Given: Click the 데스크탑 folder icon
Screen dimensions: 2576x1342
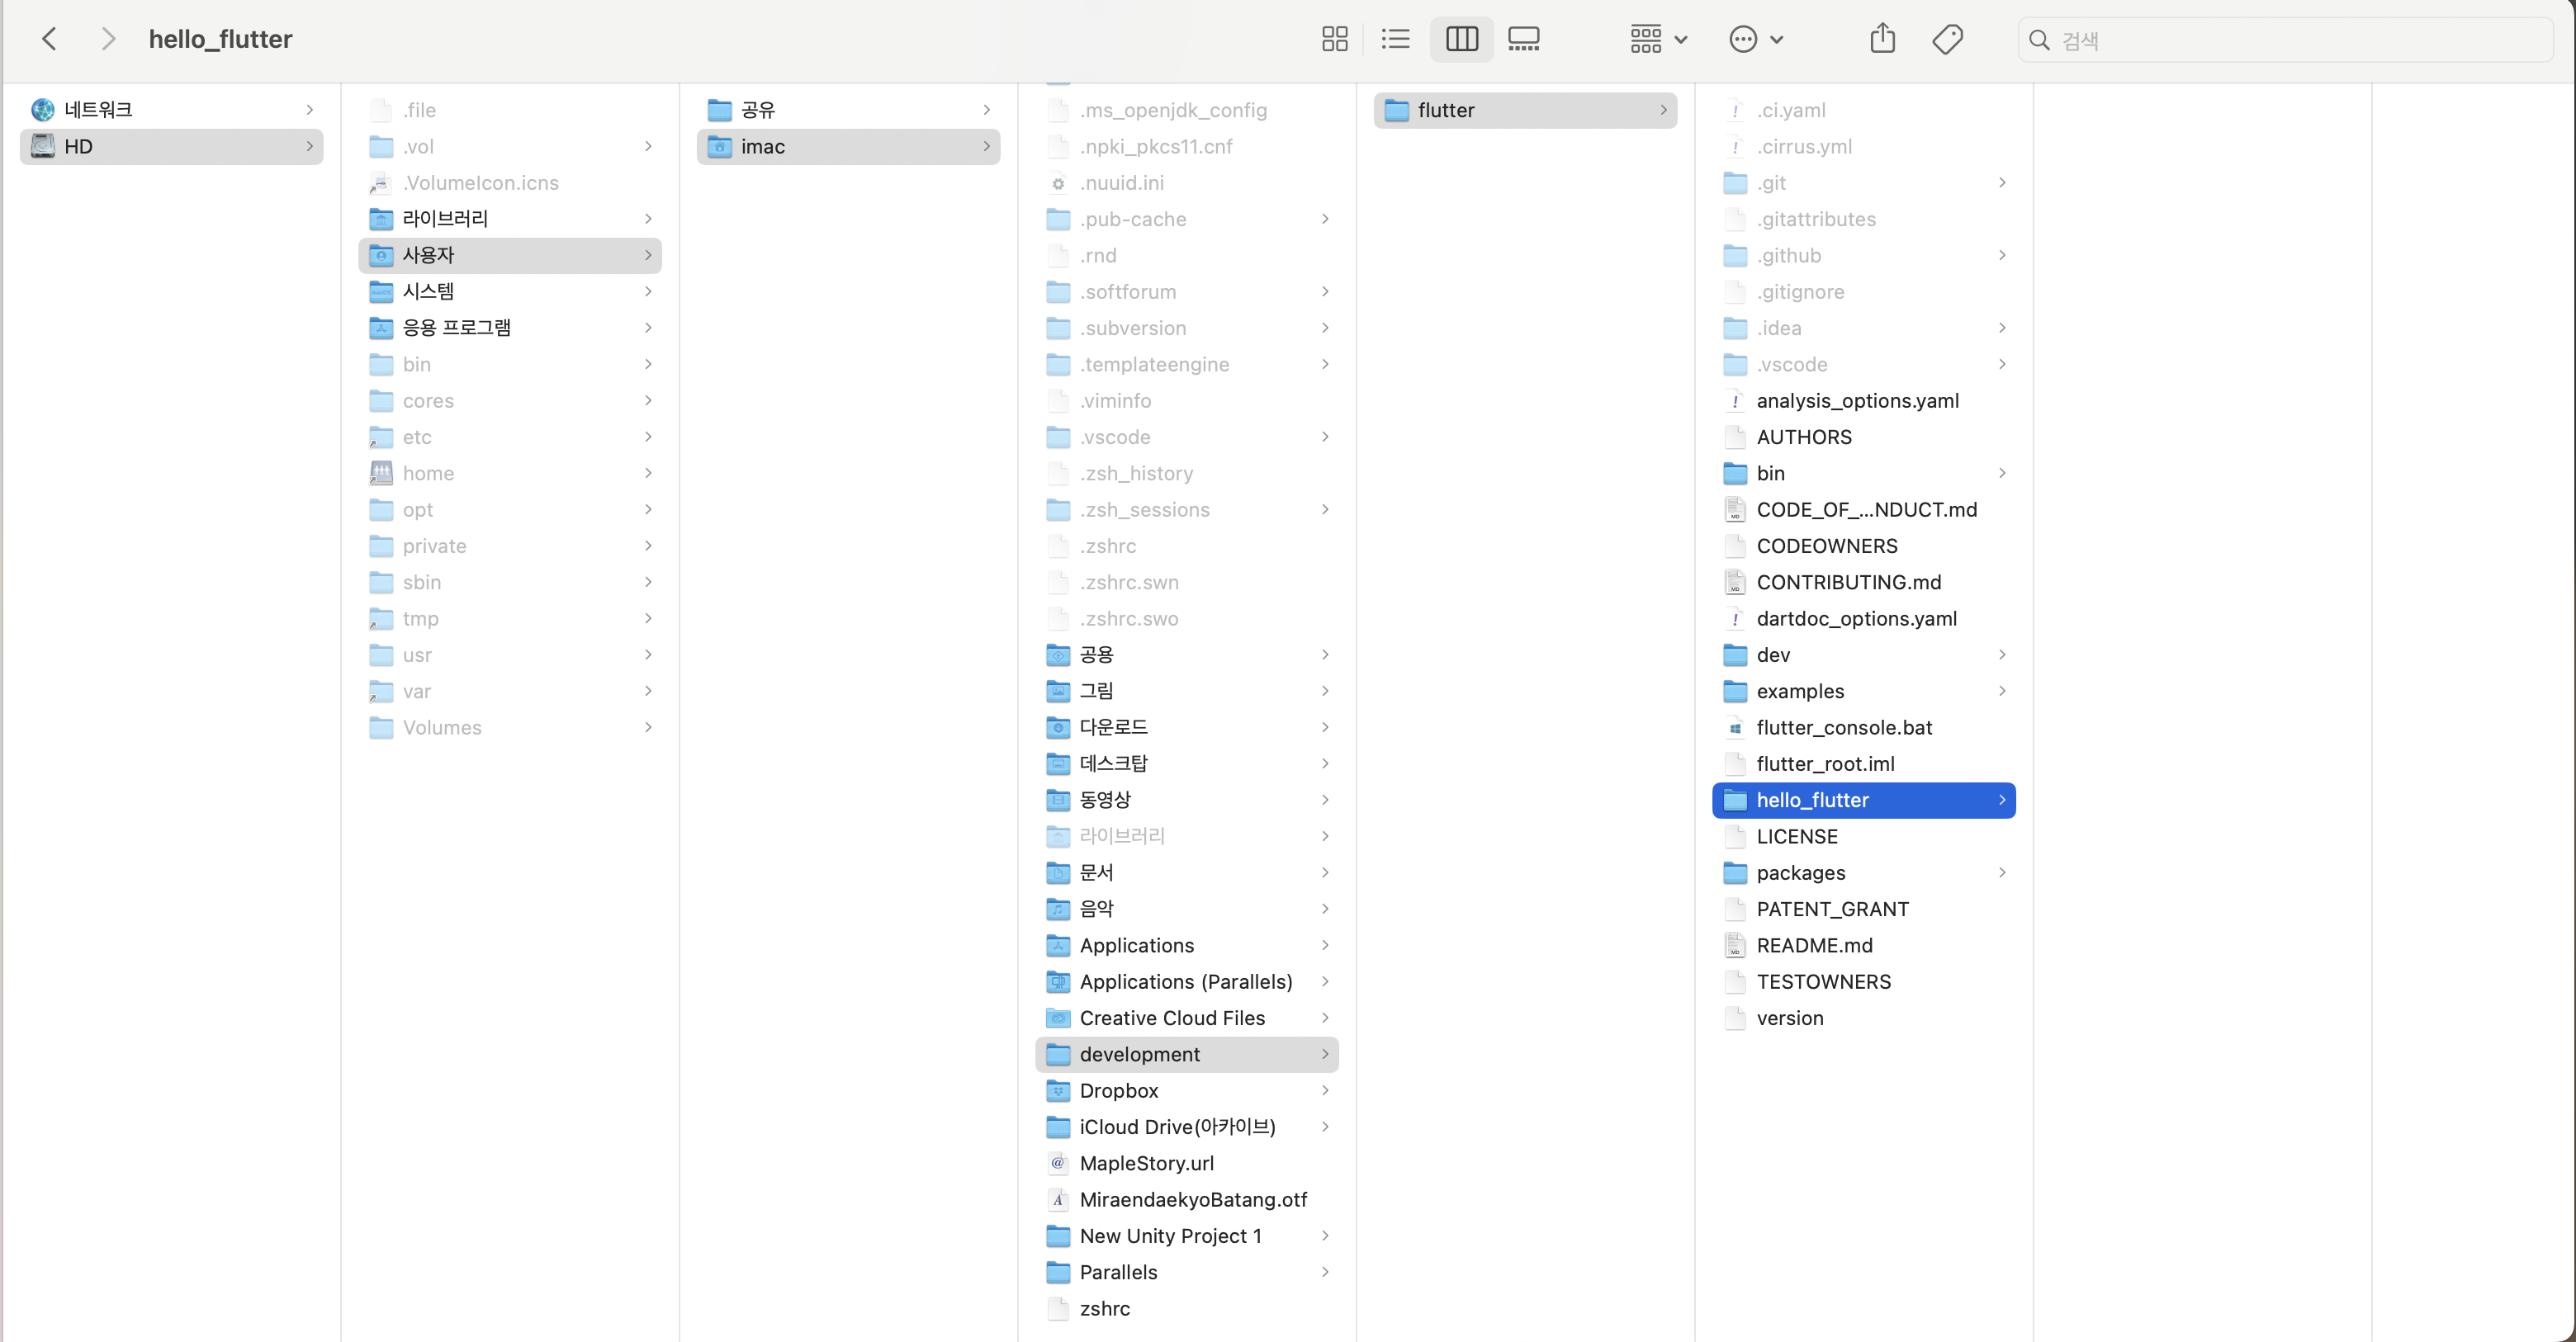Looking at the screenshot, I should (x=1058, y=764).
